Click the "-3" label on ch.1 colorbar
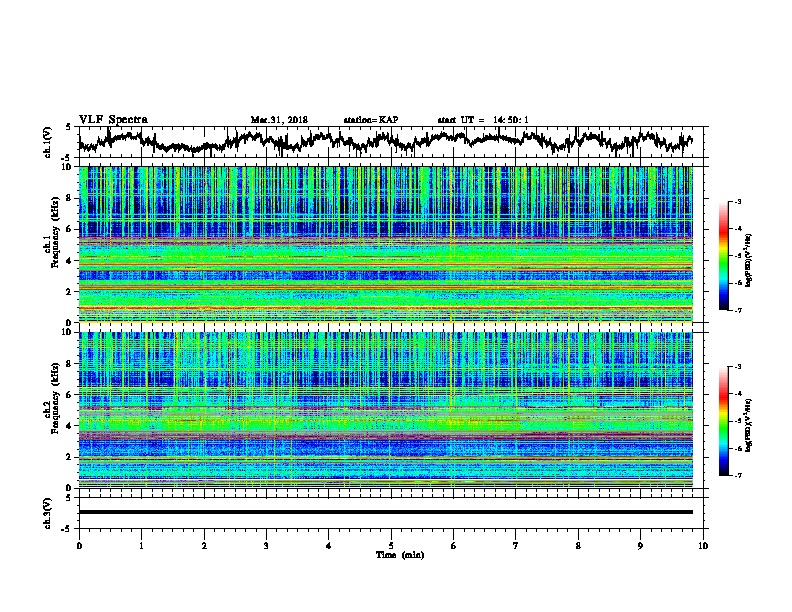The width and height of the screenshot is (792, 612). click(738, 201)
